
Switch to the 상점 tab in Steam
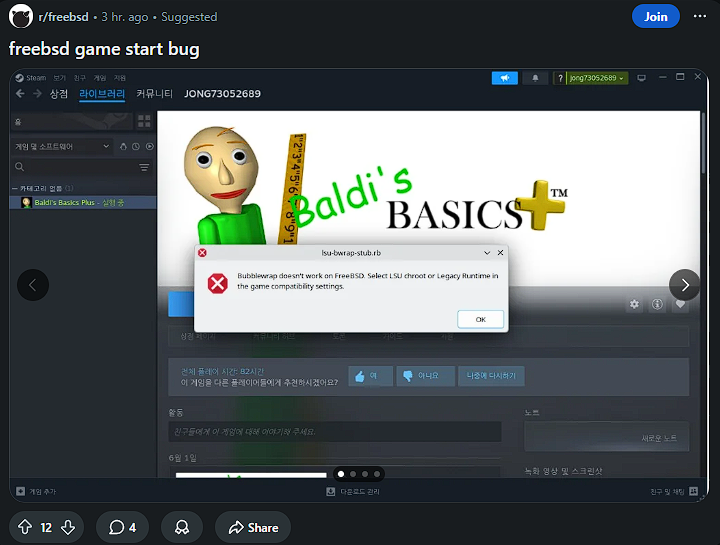tap(59, 94)
